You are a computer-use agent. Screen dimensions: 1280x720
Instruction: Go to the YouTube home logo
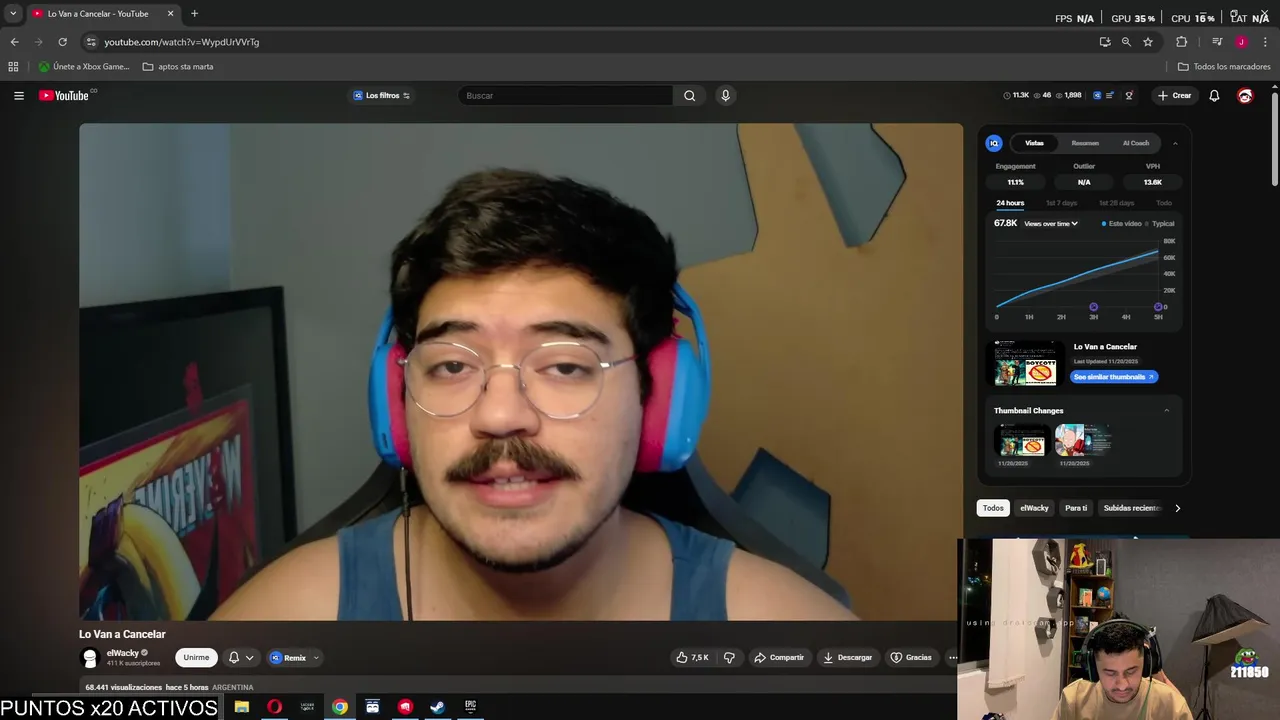pos(65,95)
